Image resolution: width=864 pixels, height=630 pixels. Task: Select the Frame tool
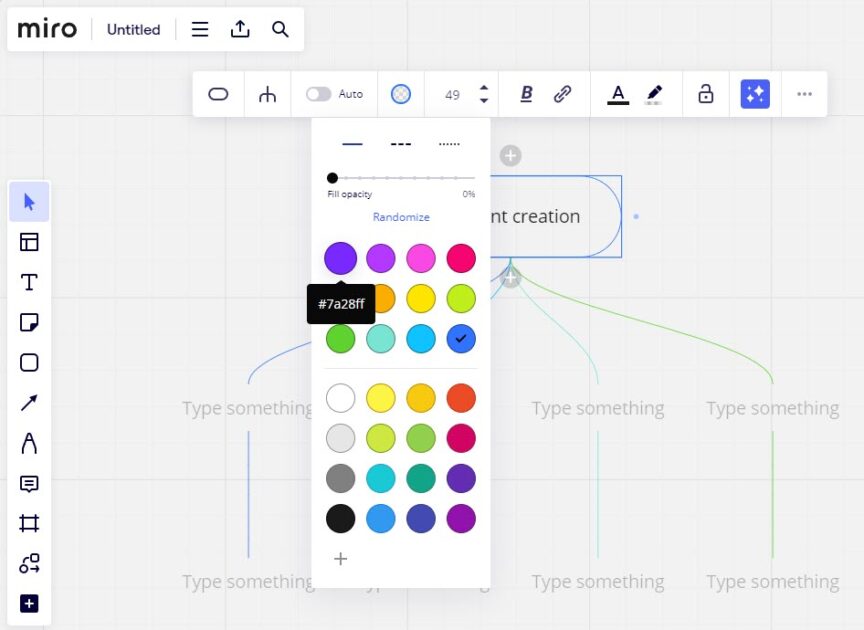tap(29, 522)
